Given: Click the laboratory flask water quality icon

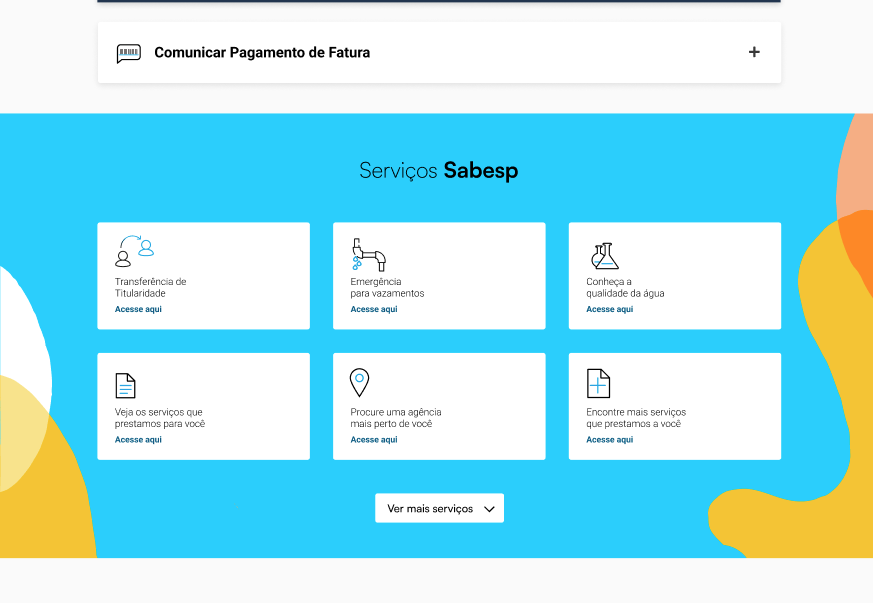Looking at the screenshot, I should (x=604, y=256).
